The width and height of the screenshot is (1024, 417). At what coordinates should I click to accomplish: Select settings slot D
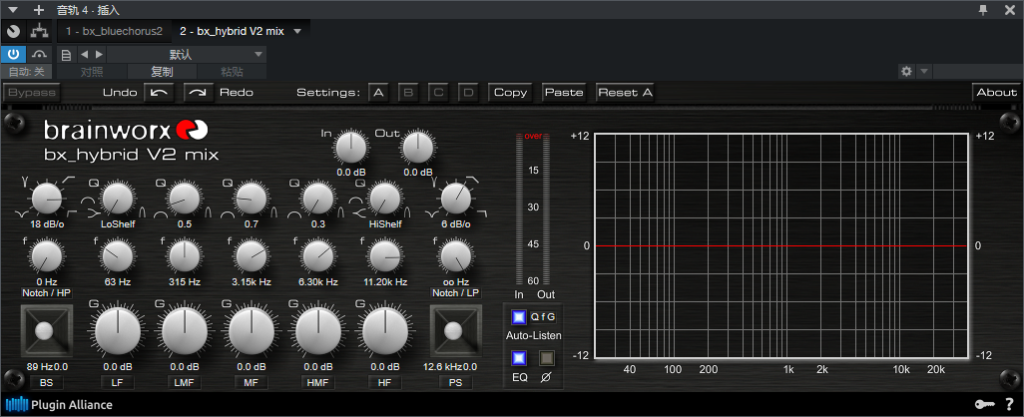(468, 93)
